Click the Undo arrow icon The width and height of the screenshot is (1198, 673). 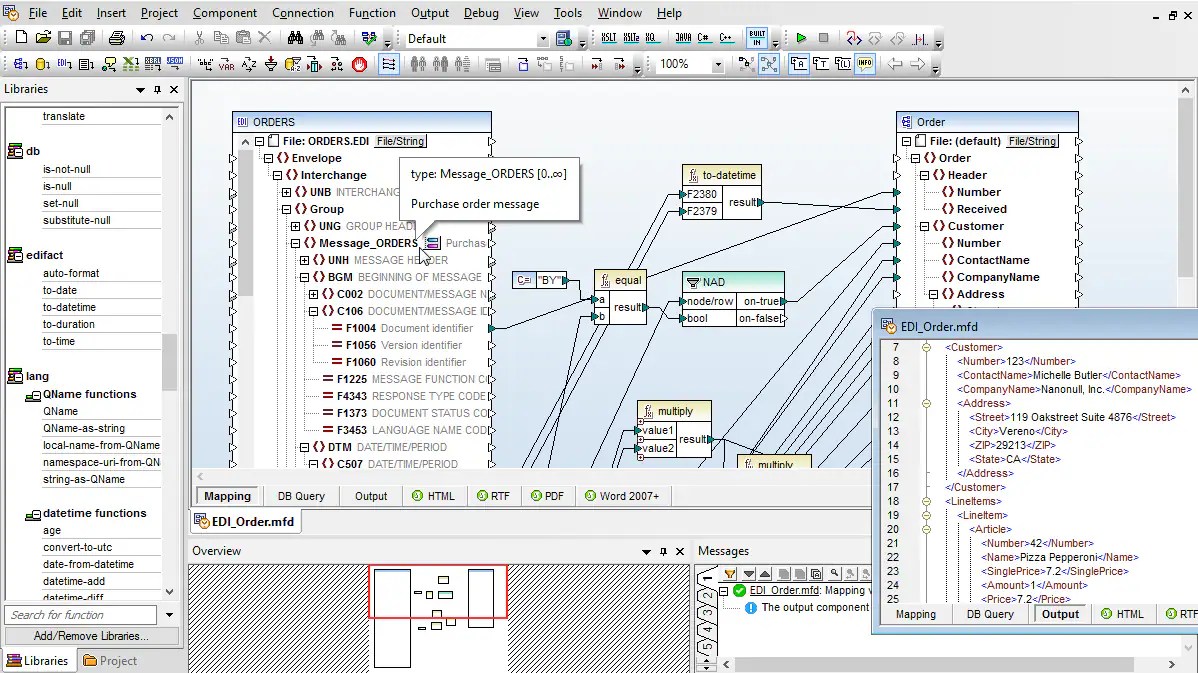(147, 37)
